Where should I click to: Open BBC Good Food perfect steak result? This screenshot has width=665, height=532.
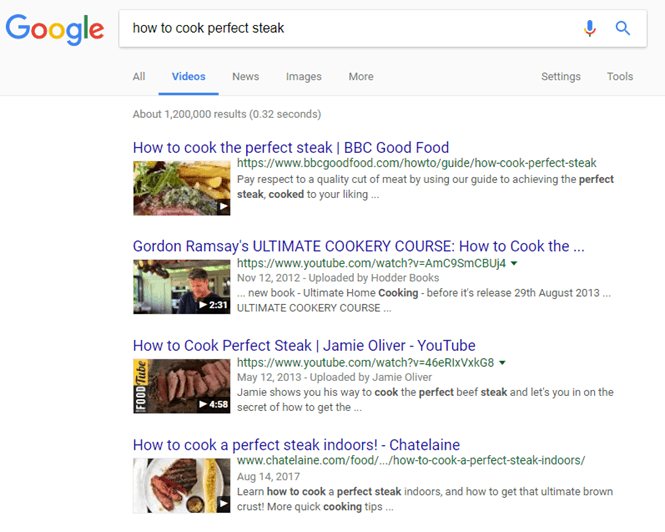pyautogui.click(x=291, y=148)
